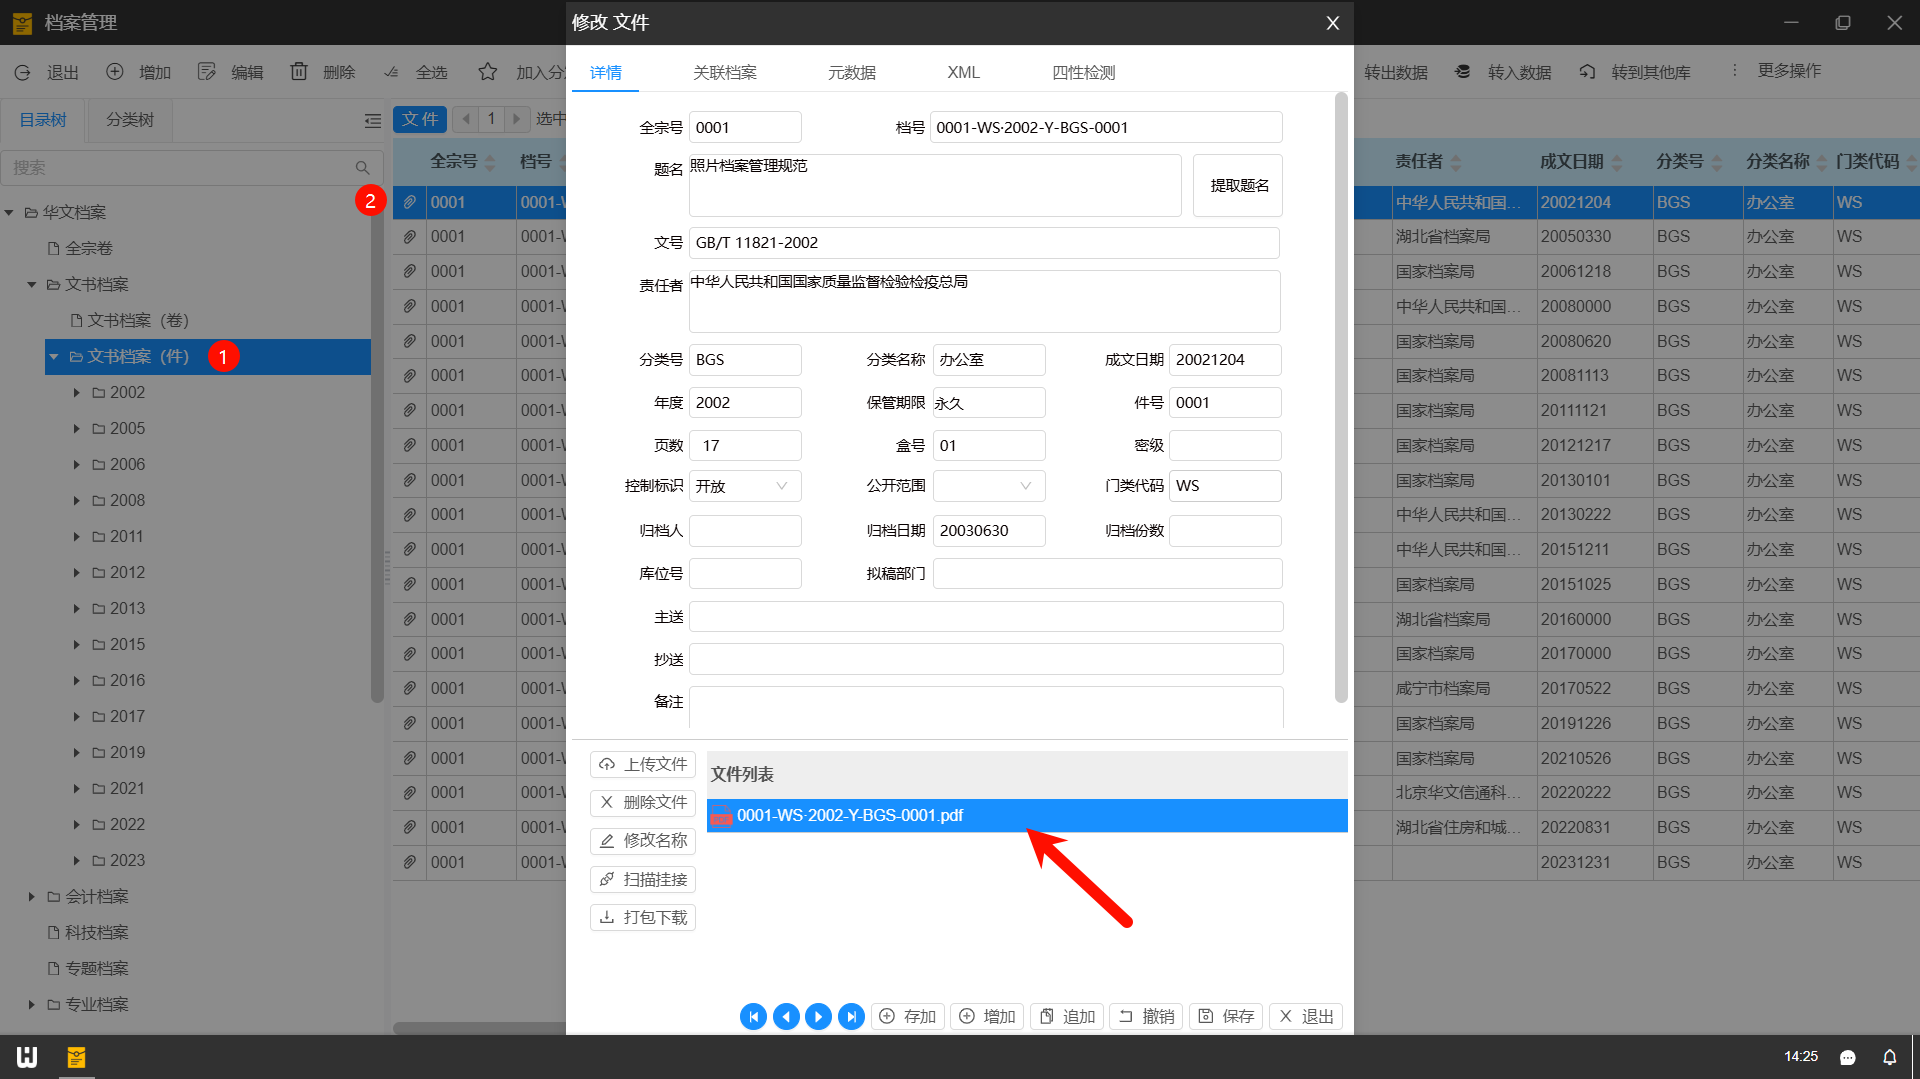
Task: Open the notification bell in taskbar
Action: point(1889,1057)
